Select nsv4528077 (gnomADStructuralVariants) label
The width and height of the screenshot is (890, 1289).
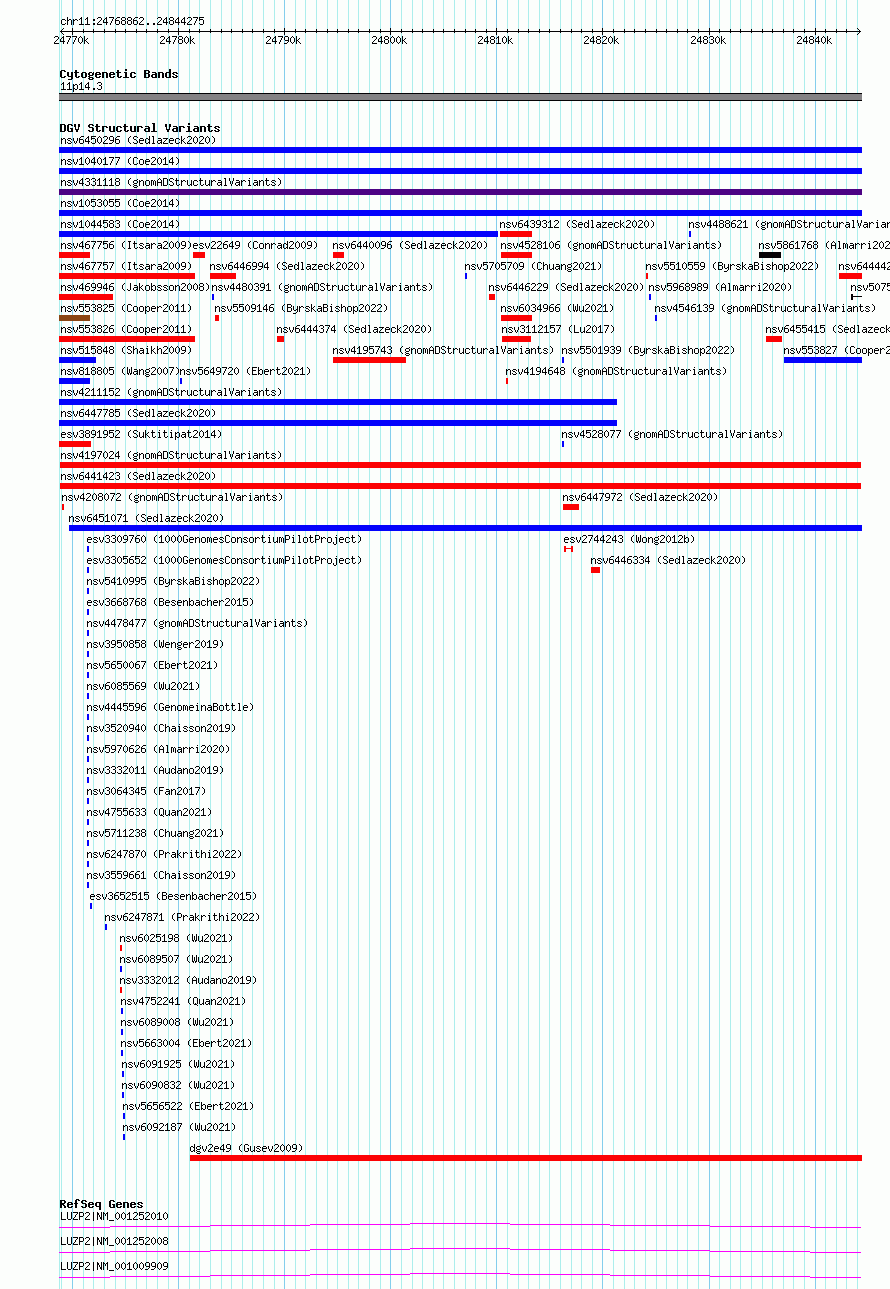point(672,434)
